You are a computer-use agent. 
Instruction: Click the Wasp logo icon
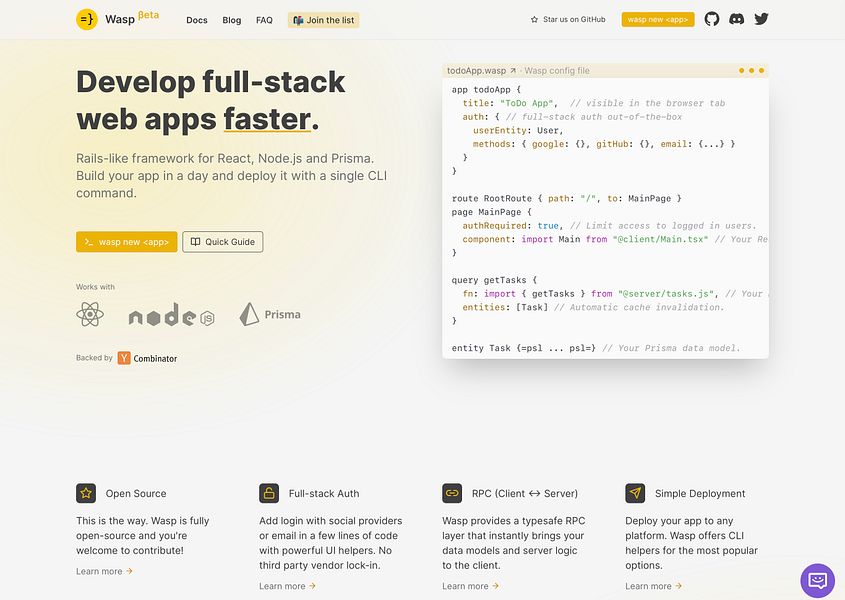[87, 19]
